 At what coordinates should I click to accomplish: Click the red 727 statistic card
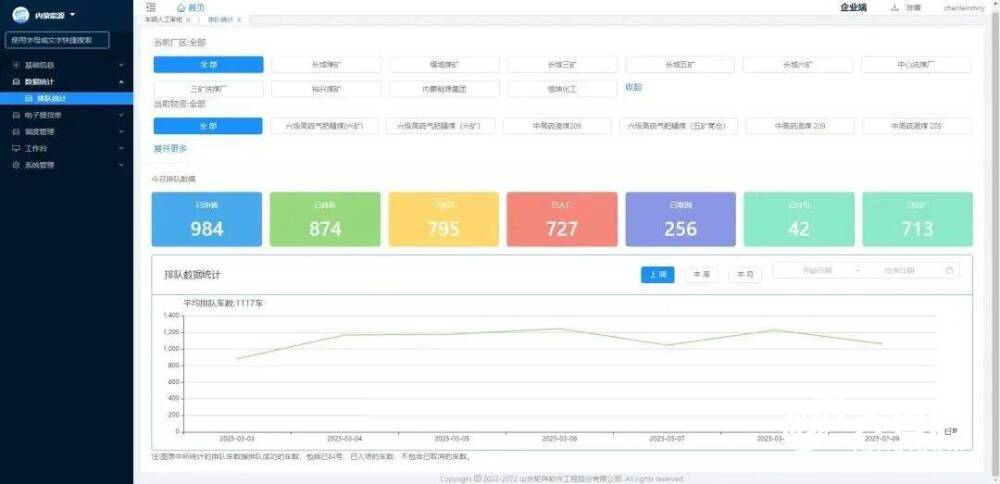pyautogui.click(x=562, y=219)
